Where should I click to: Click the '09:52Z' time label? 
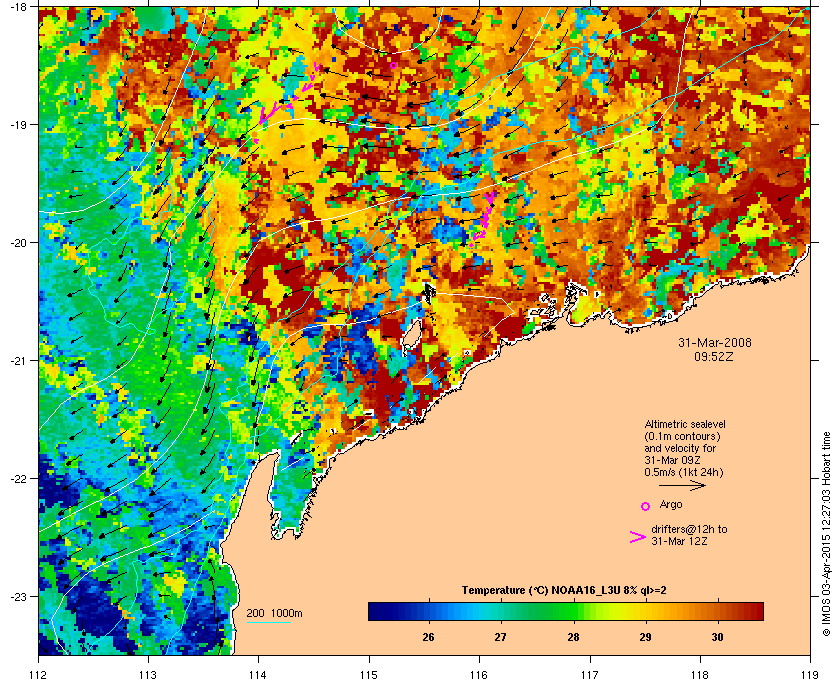(714, 356)
